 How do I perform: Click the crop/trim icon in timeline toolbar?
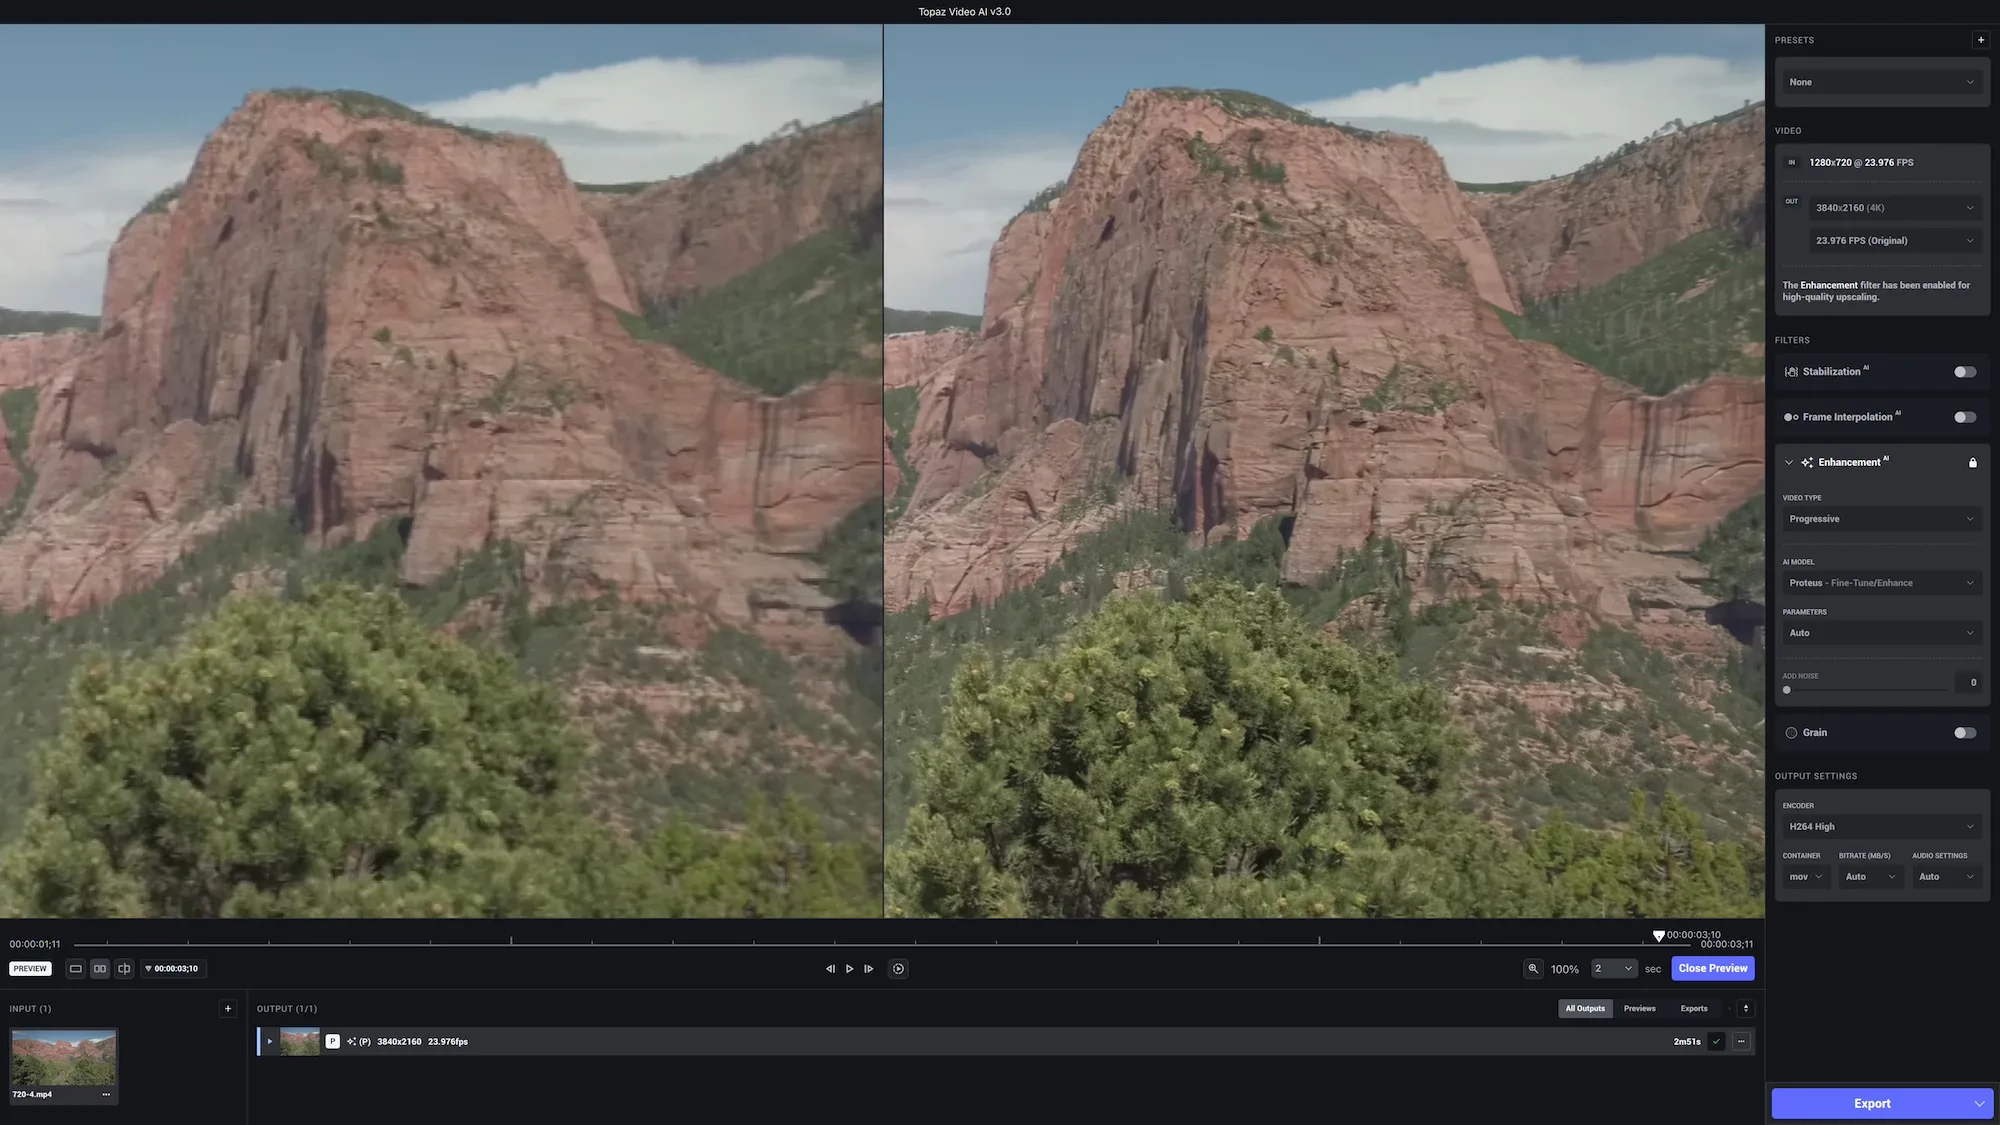click(x=122, y=970)
